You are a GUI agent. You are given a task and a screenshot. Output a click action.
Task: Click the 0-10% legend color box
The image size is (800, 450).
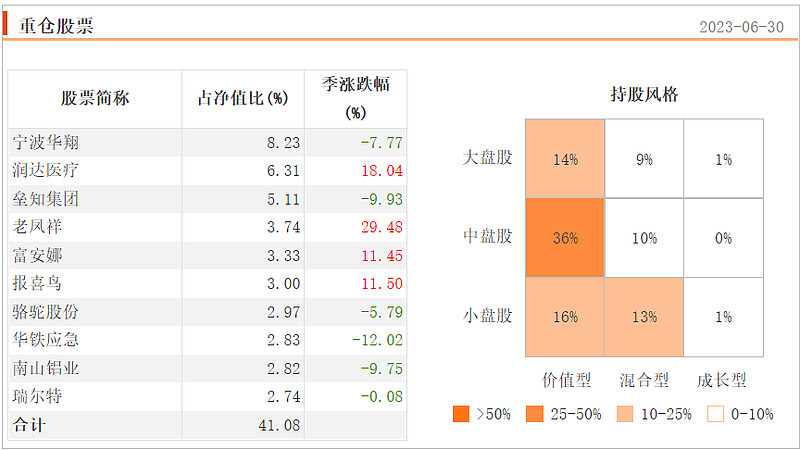[715, 413]
